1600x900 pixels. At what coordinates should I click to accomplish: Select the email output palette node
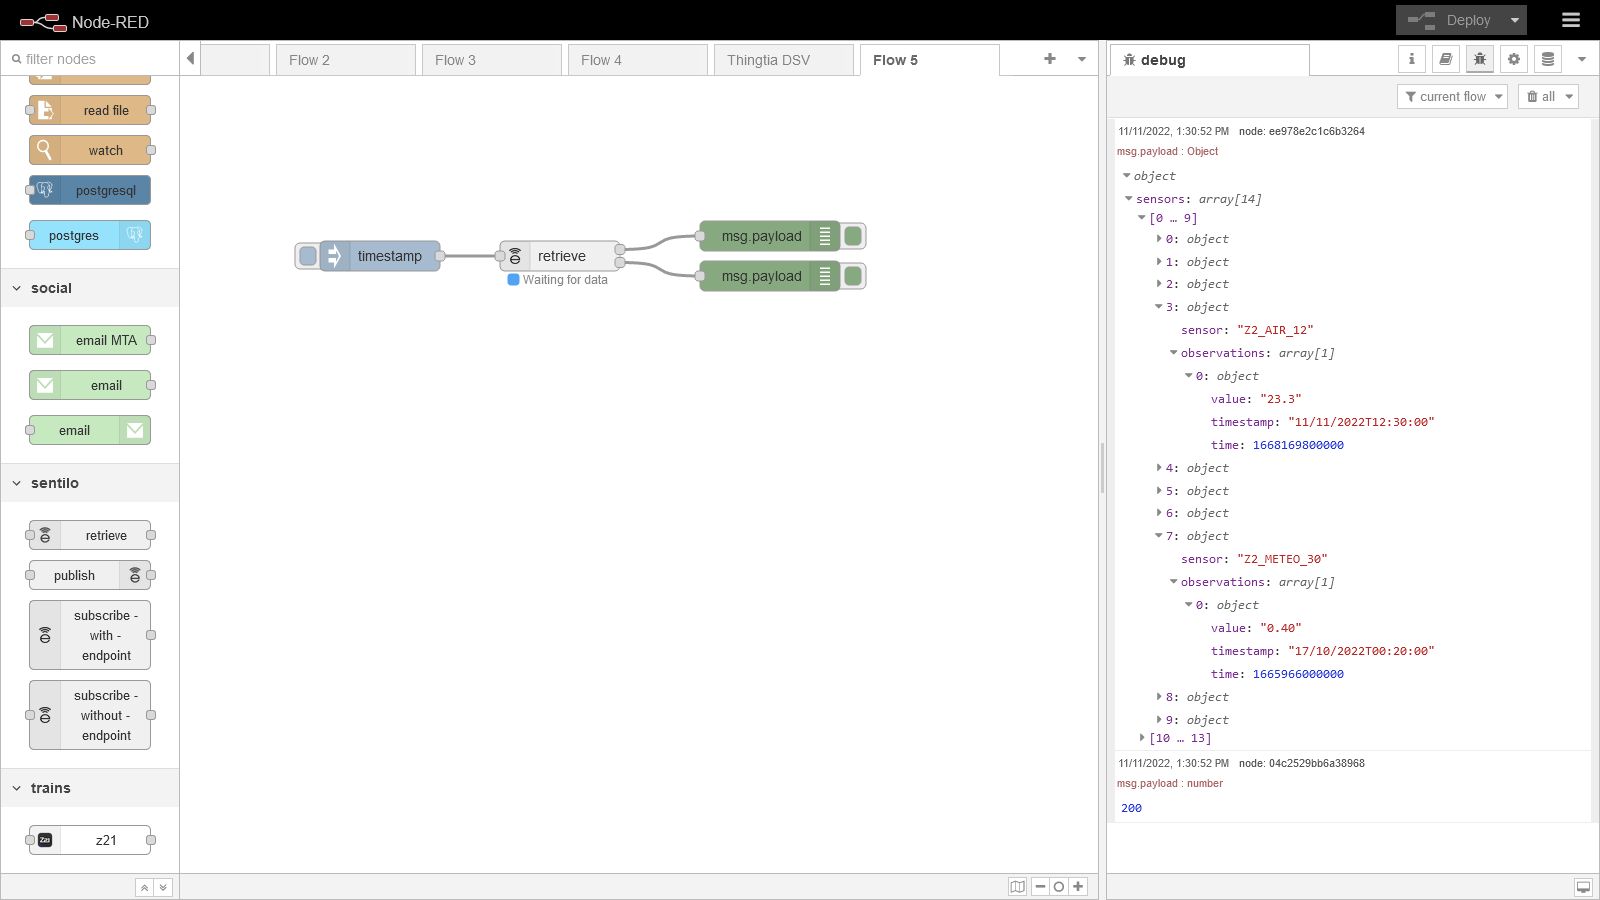click(90, 430)
